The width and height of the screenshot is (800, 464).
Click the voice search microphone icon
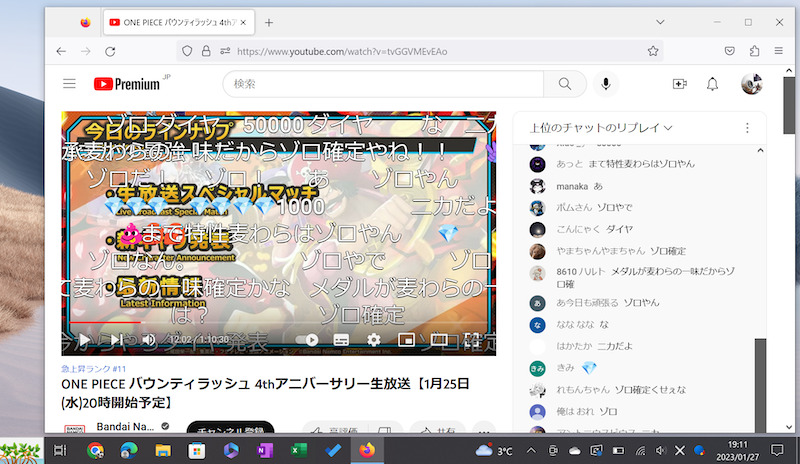point(606,85)
